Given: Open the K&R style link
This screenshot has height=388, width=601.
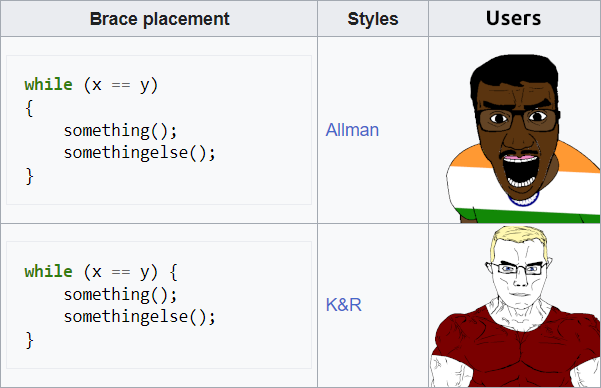Looking at the screenshot, I should point(344,305).
